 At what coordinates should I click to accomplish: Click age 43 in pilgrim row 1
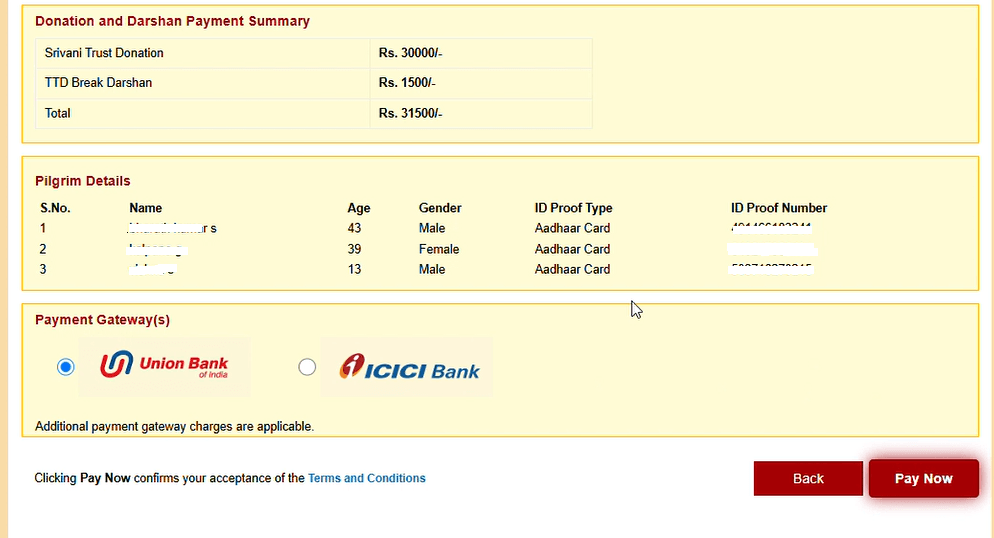pos(354,228)
